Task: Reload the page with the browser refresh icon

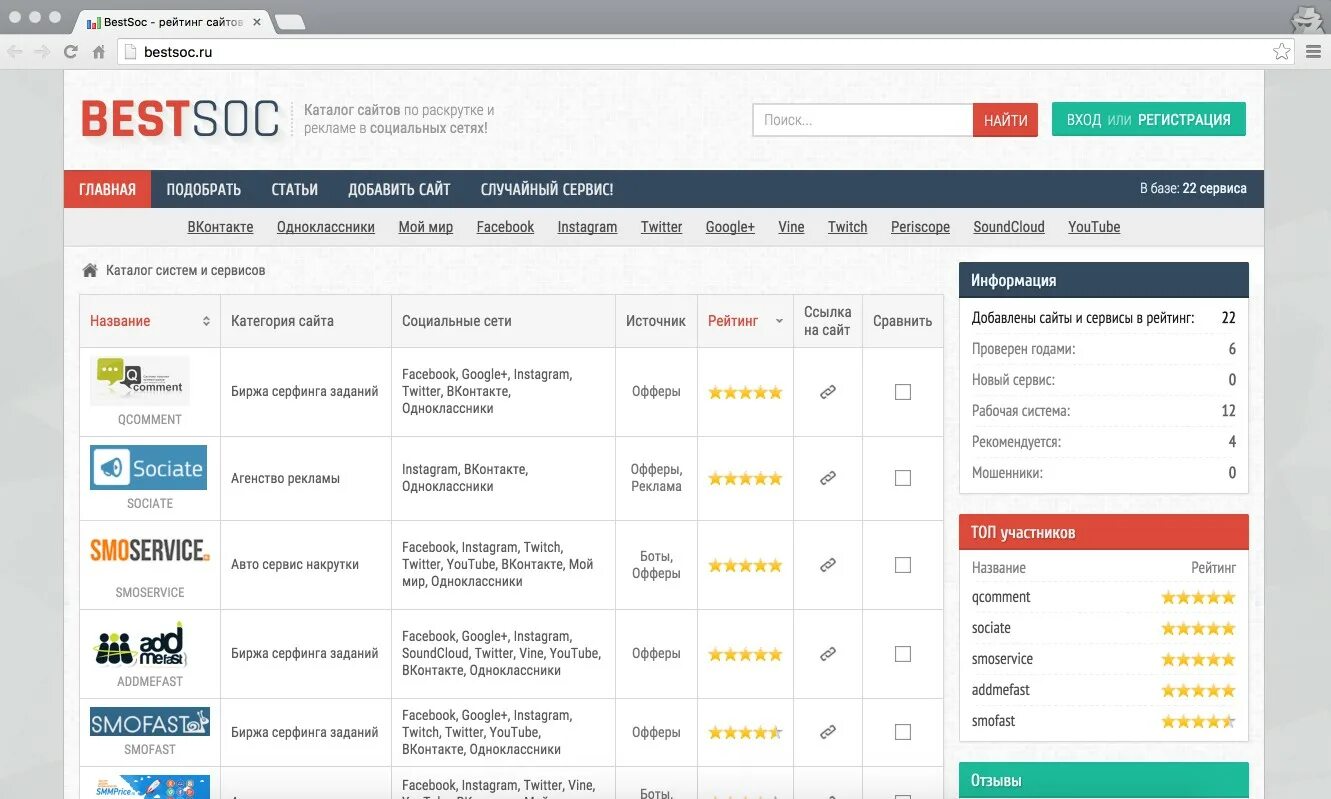Action: tap(70, 52)
